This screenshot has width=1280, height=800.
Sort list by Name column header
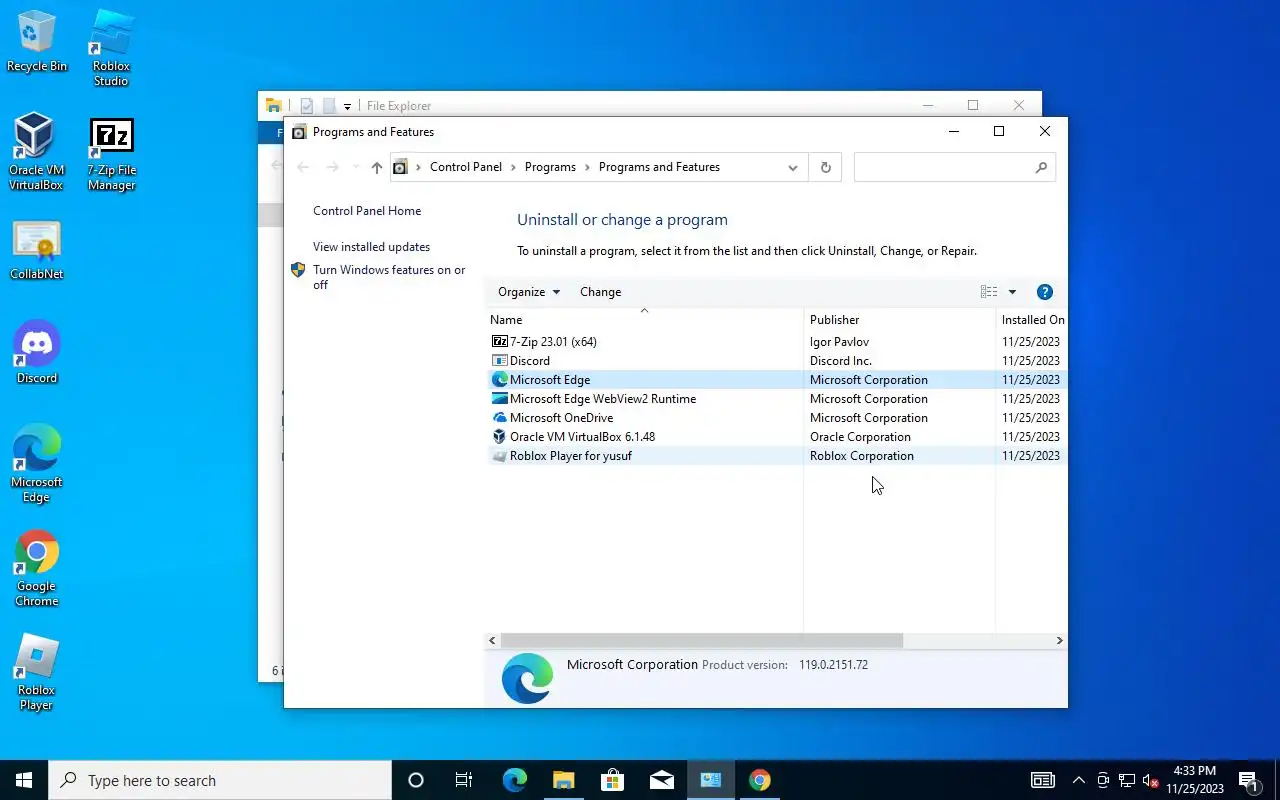tap(645, 320)
